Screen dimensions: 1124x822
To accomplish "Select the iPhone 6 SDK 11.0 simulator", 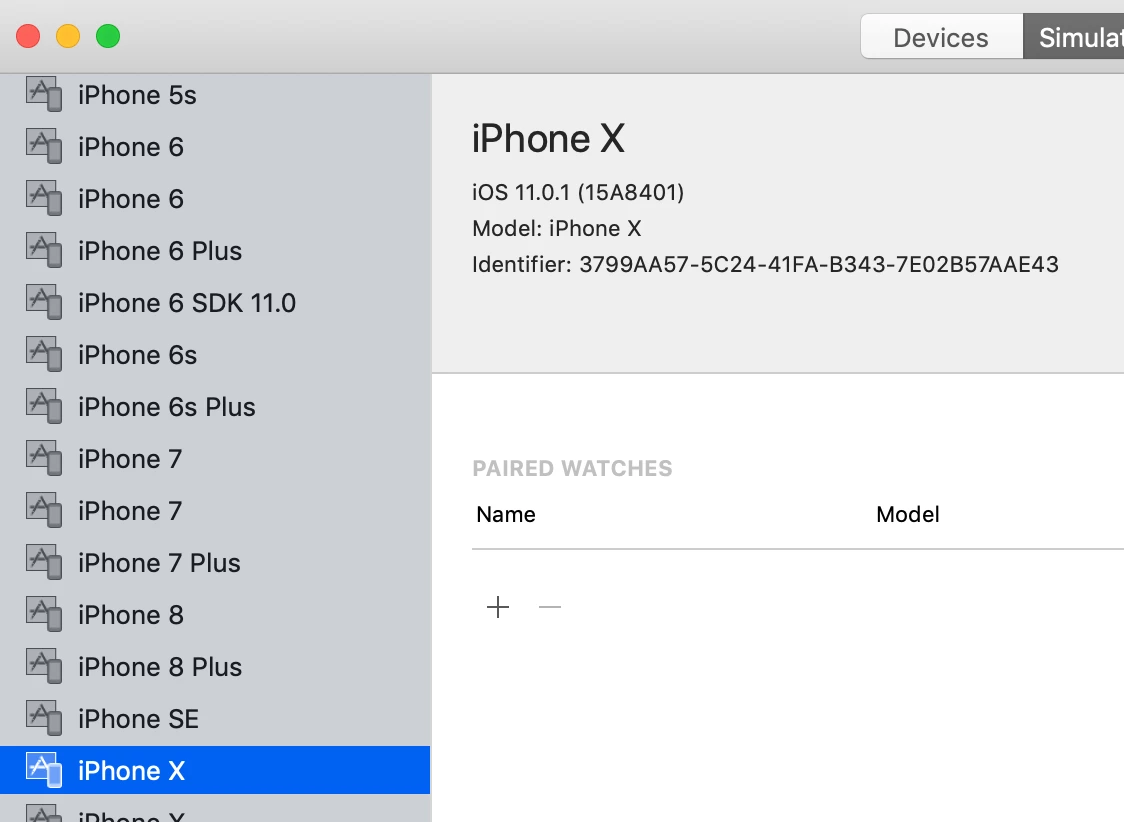I will pos(215,302).
